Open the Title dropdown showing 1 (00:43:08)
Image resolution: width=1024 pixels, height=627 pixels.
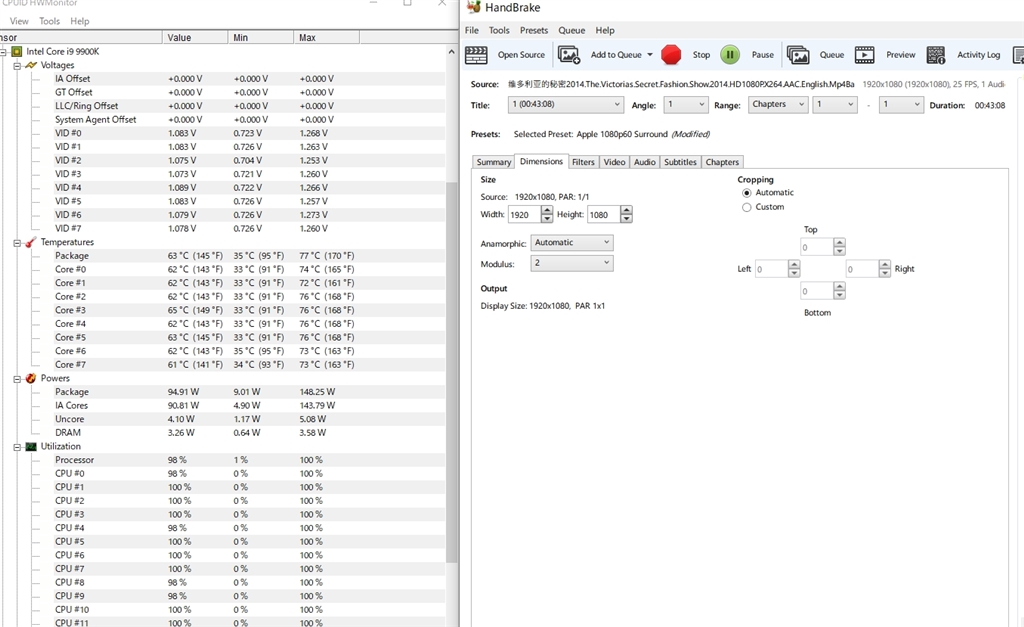tap(566, 104)
